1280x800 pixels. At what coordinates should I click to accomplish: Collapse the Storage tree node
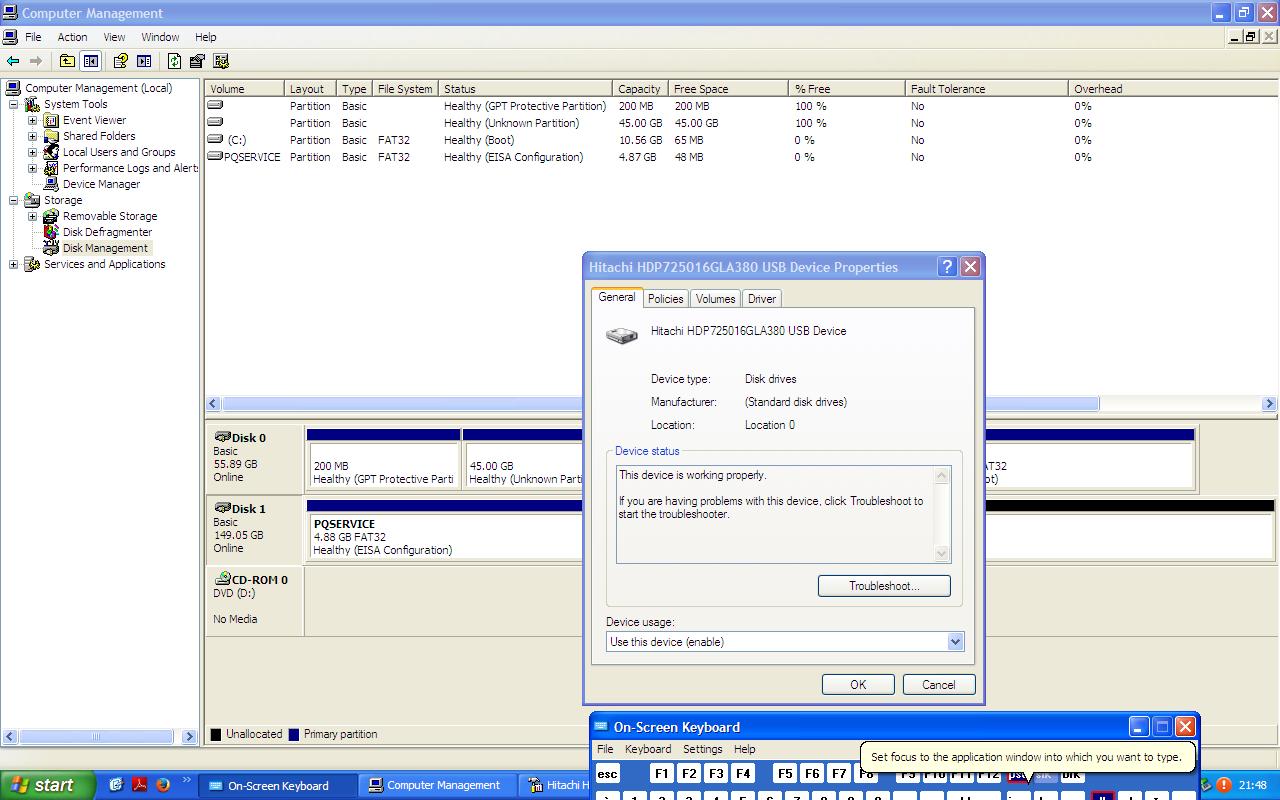click(13, 200)
